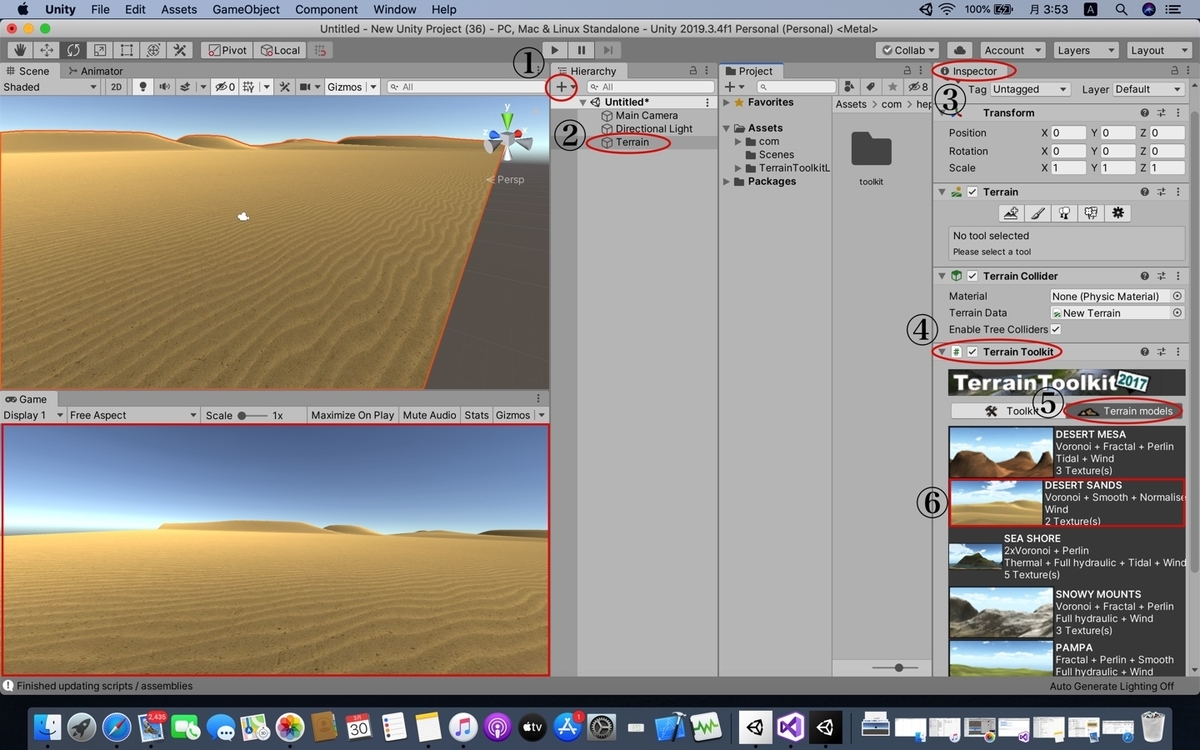Image resolution: width=1200 pixels, height=750 pixels.
Task: Expand the Packages folder in Project
Action: point(727,181)
